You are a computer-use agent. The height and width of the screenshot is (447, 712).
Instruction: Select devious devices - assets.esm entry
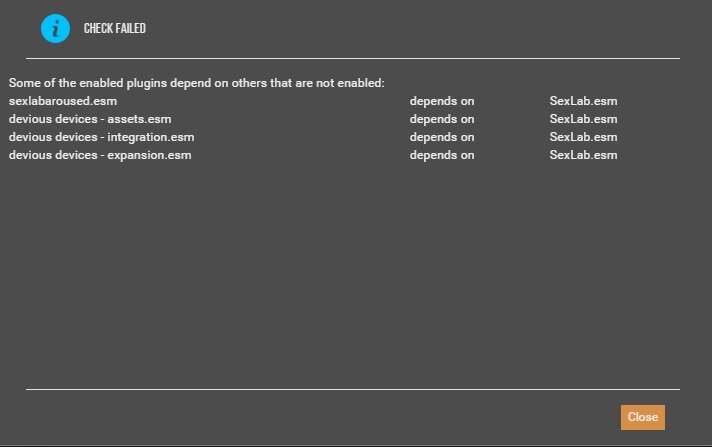[90, 119]
